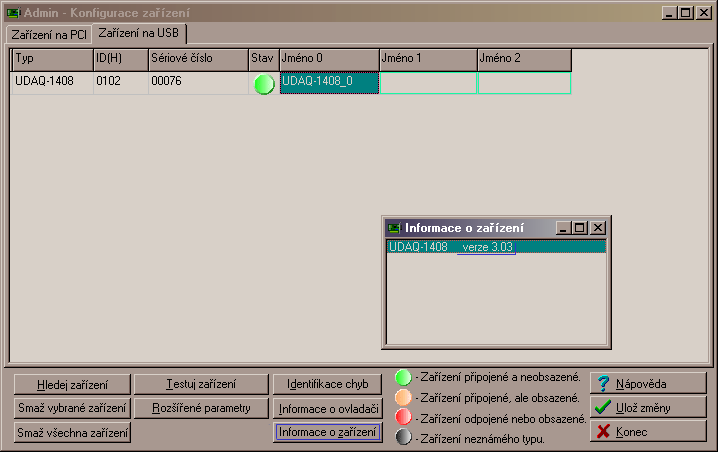Select the UDAQ-1408 verze 3.03 row
The image size is (718, 452).
pyautogui.click(x=496, y=247)
